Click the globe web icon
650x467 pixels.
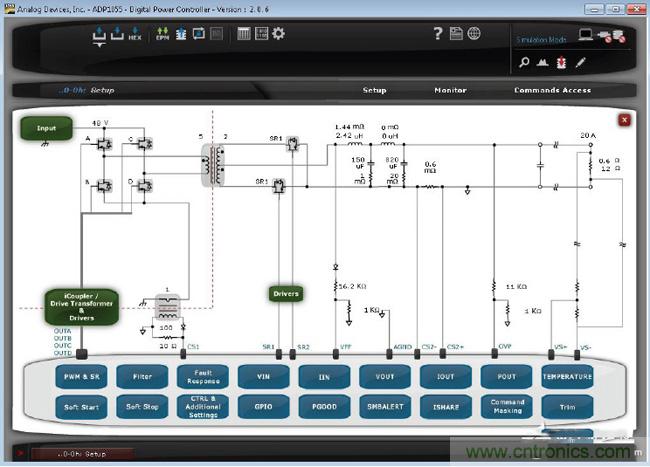[x=474, y=33]
